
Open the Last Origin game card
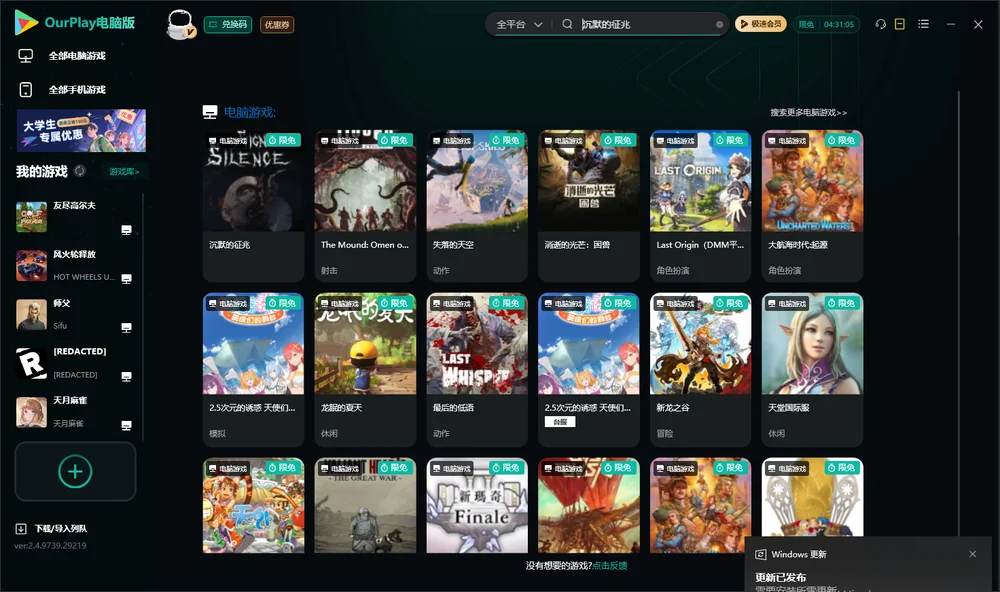tap(700, 205)
